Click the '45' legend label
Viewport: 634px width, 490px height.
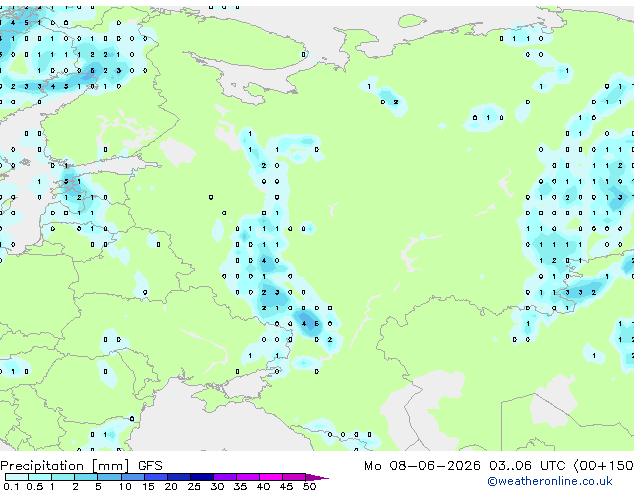click(x=286, y=486)
